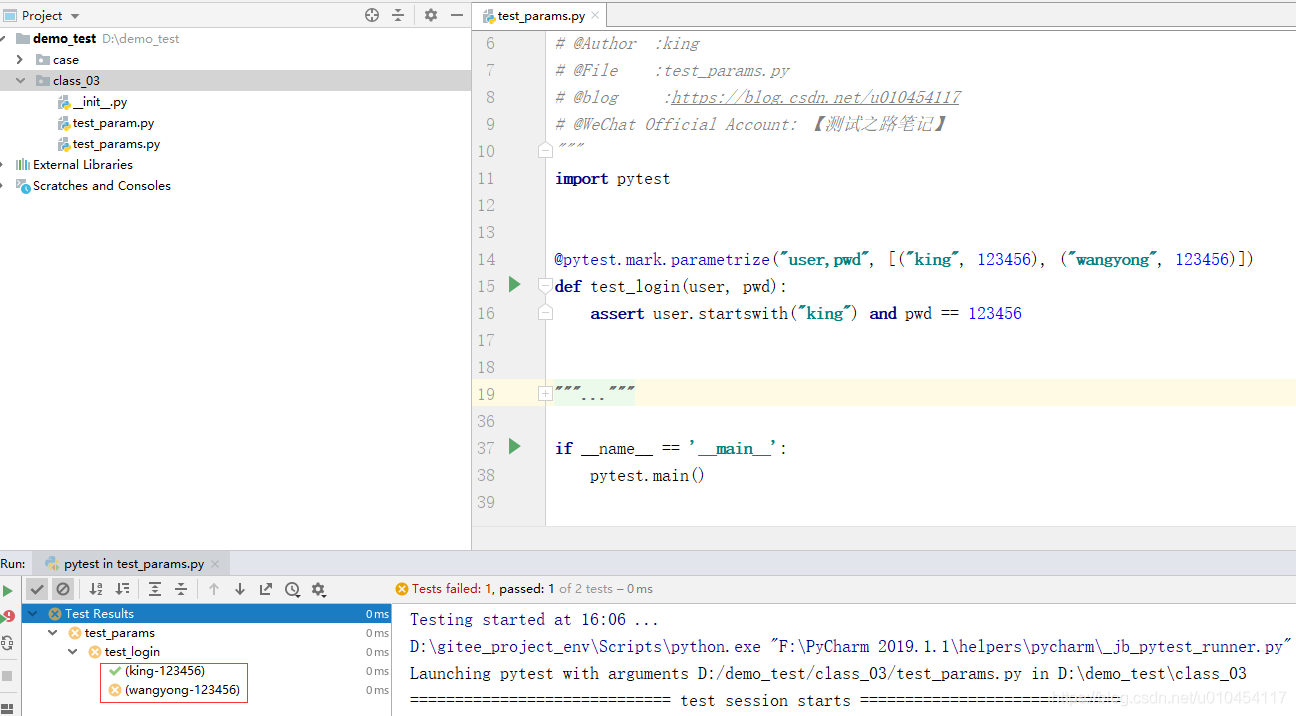Rerun failed tests in Run panel
The image size is (1296, 716).
8,616
